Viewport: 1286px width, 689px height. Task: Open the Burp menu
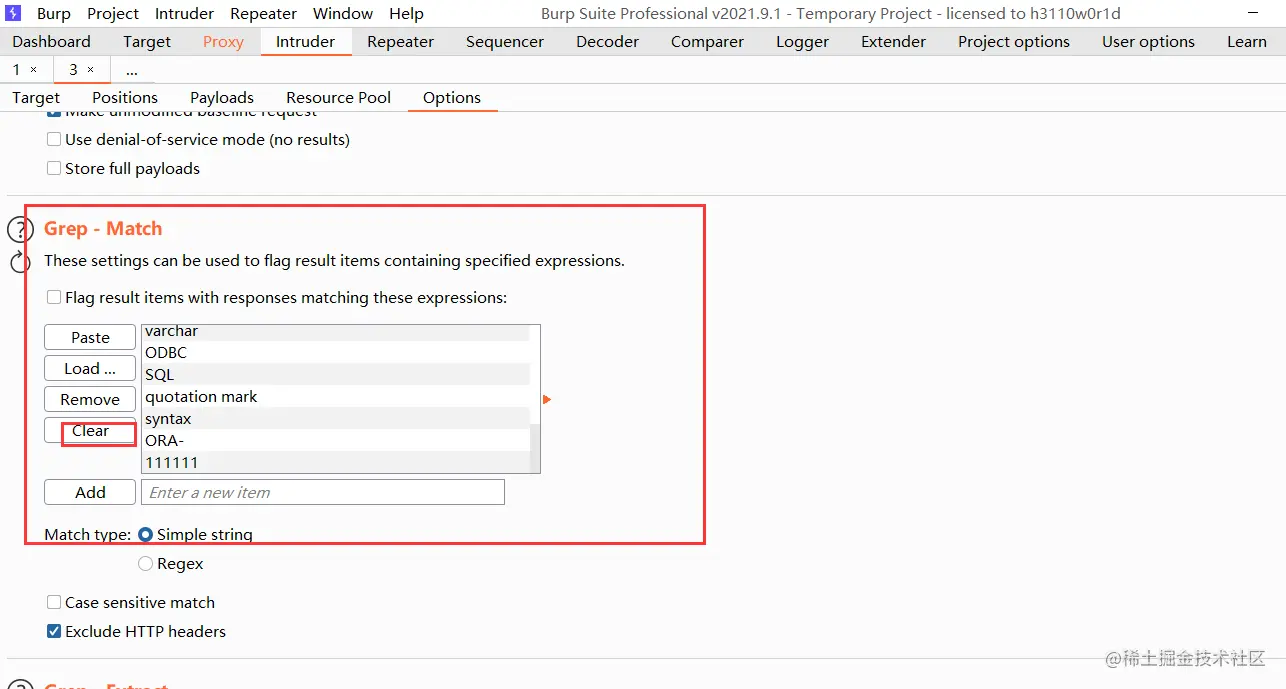tap(54, 14)
